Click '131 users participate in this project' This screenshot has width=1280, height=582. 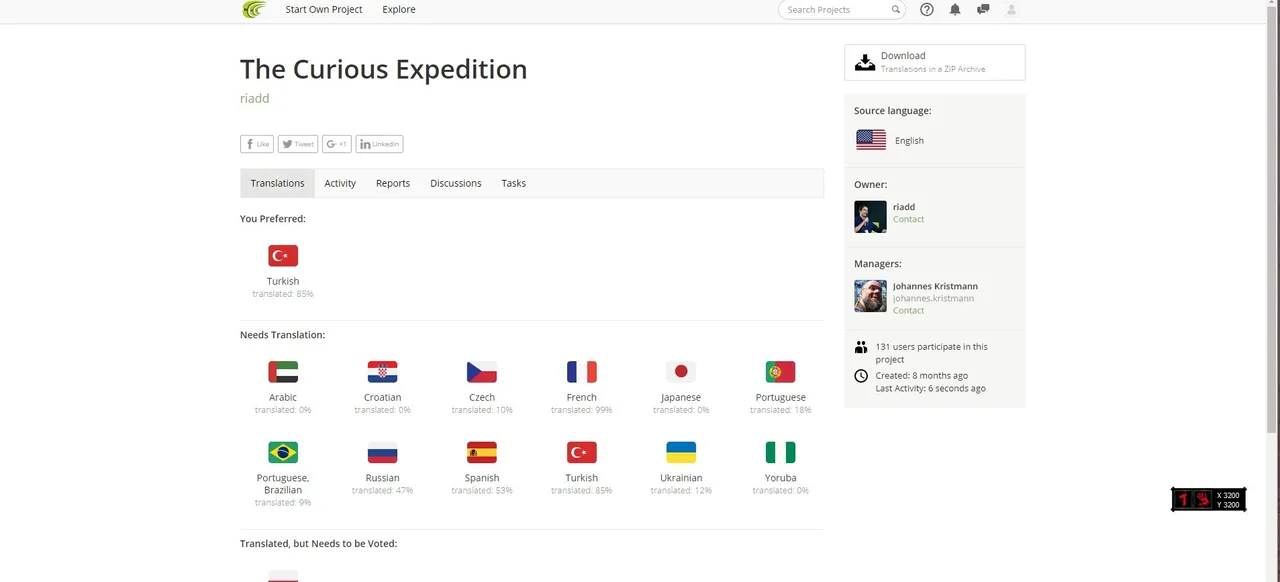point(932,353)
